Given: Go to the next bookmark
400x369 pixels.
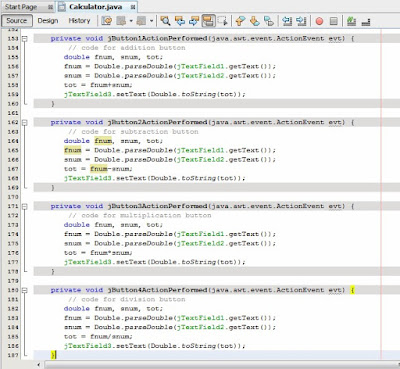Looking at the screenshot, I should 254,21.
